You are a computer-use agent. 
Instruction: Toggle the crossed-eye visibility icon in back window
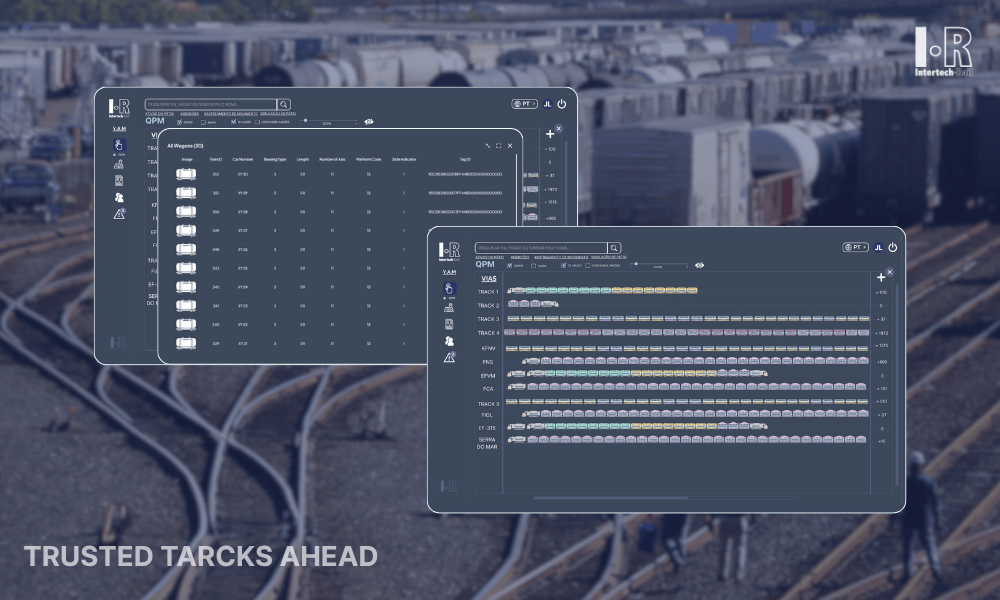pos(369,122)
